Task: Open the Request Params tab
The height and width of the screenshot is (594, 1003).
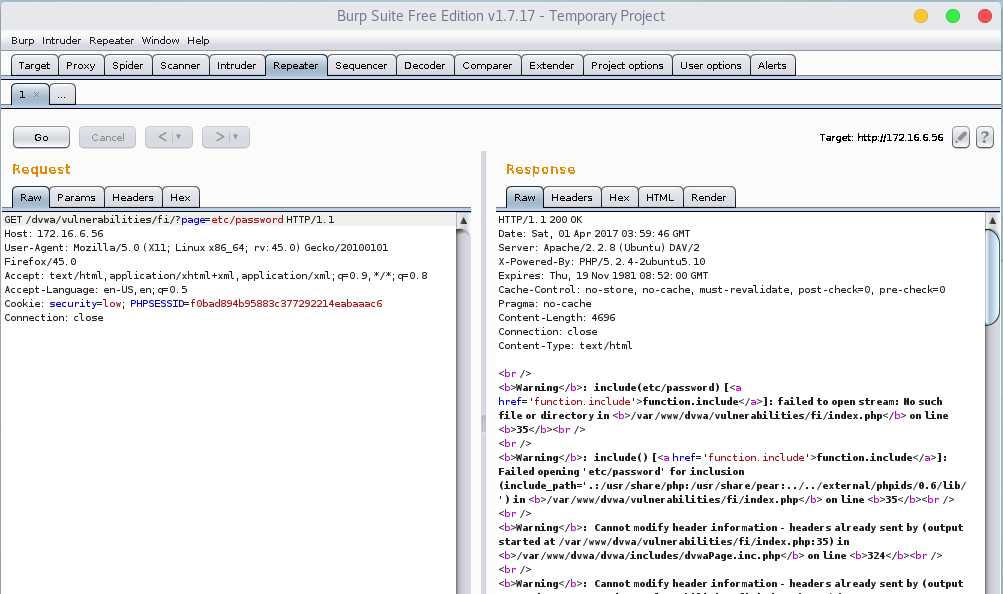Action: point(76,198)
